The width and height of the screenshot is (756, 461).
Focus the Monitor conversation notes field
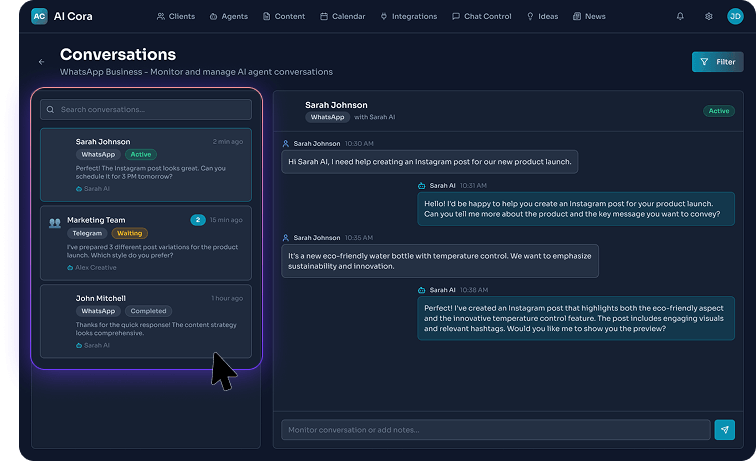pyautogui.click(x=496, y=430)
